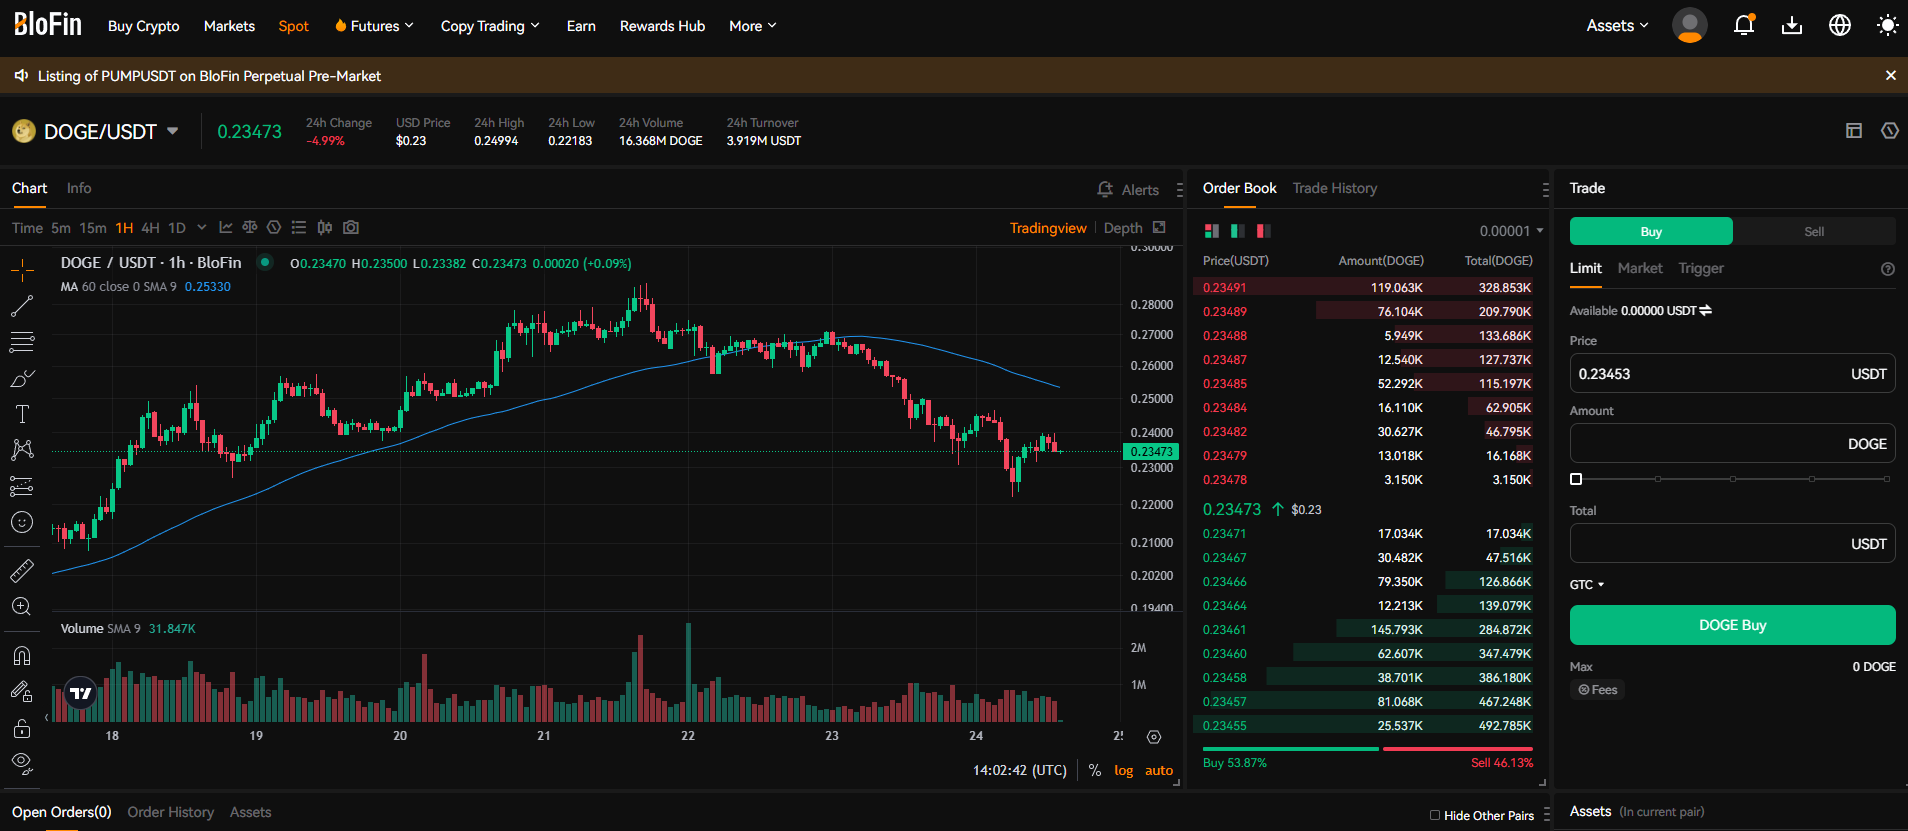Enable the Hide Other Pairs checkbox

(x=1435, y=815)
